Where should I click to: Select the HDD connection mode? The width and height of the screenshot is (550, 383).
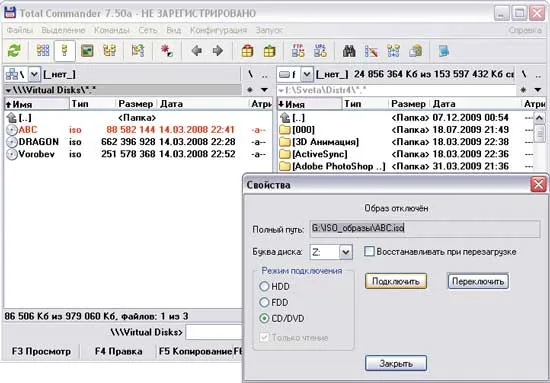pos(264,286)
